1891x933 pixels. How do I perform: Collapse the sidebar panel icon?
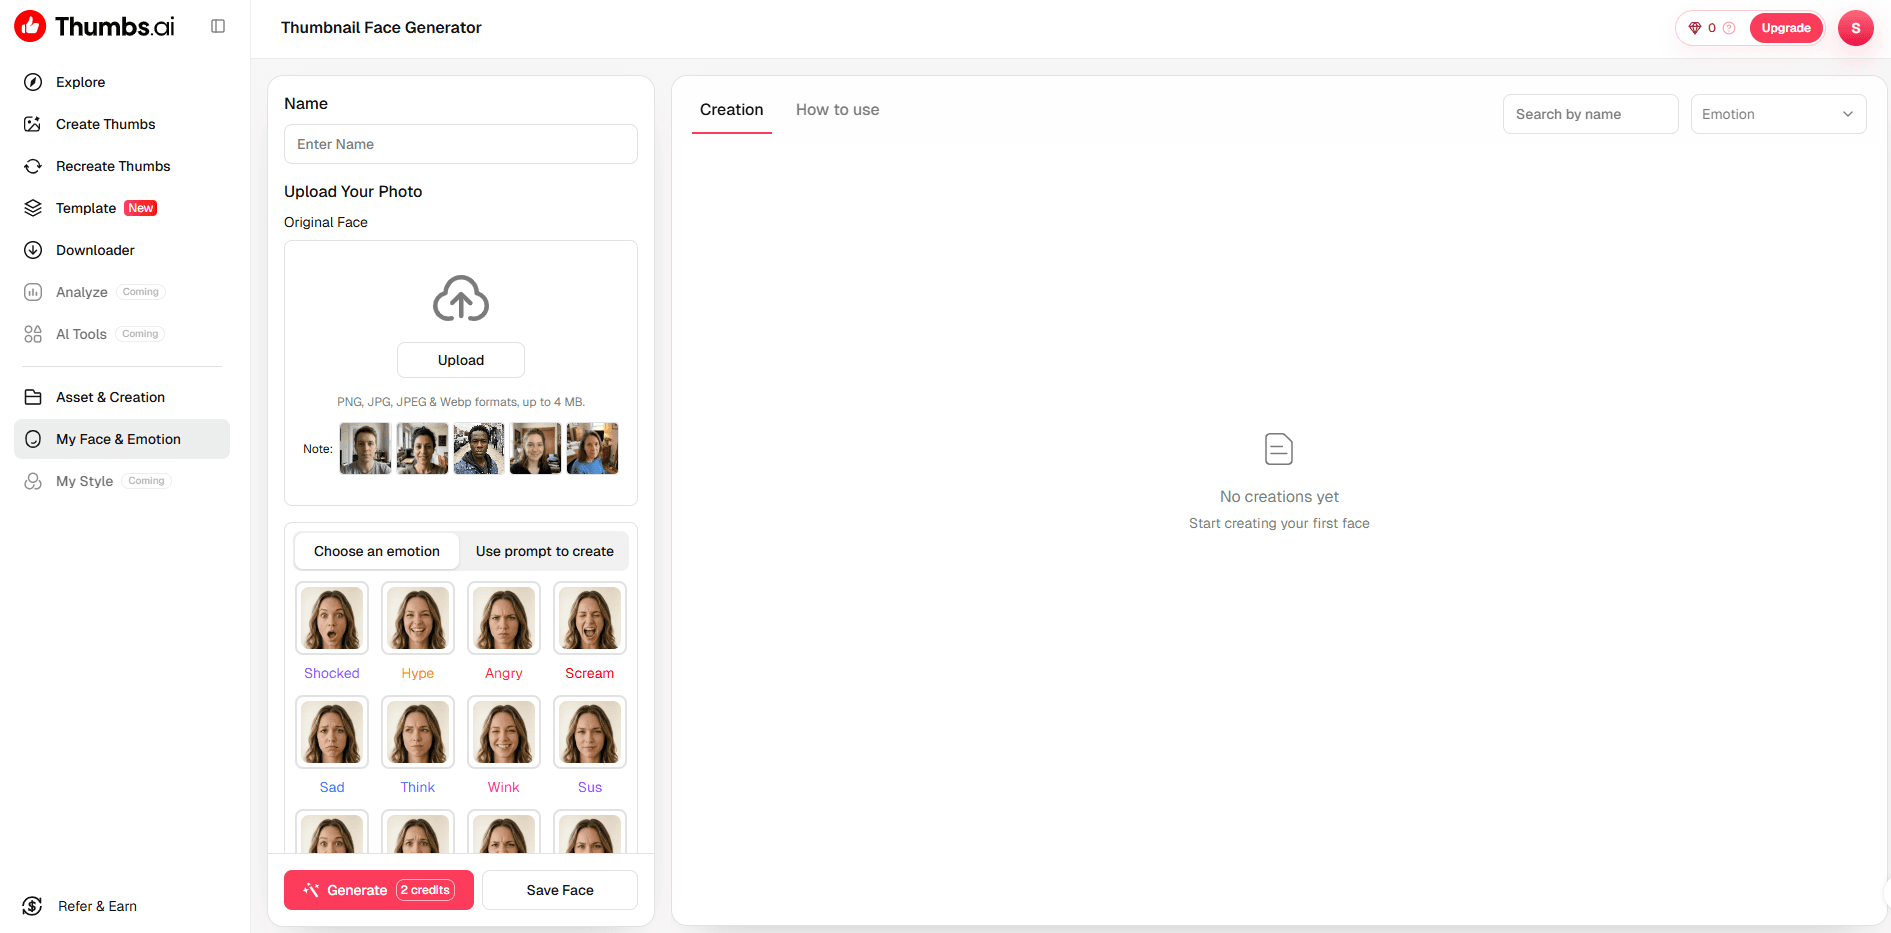[218, 26]
